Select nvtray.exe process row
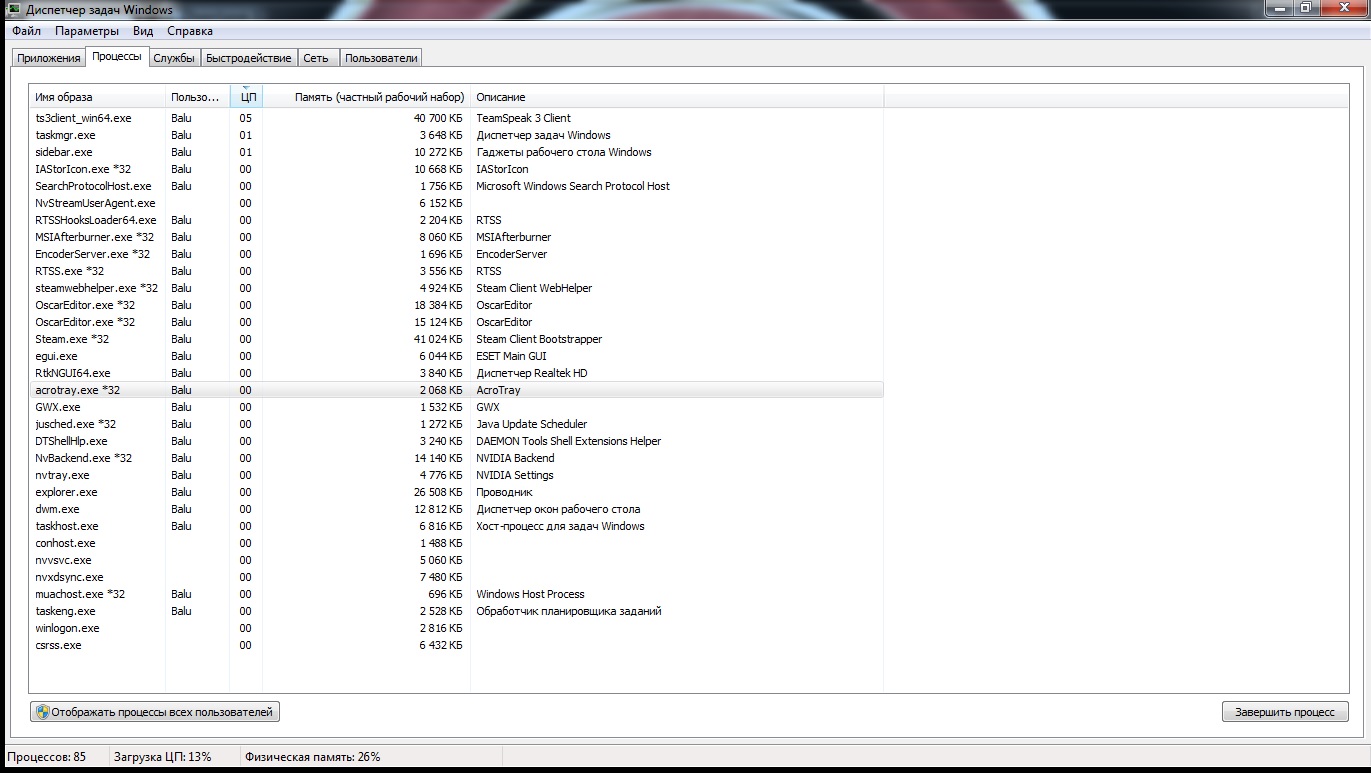This screenshot has height=773, width=1371. (x=457, y=475)
